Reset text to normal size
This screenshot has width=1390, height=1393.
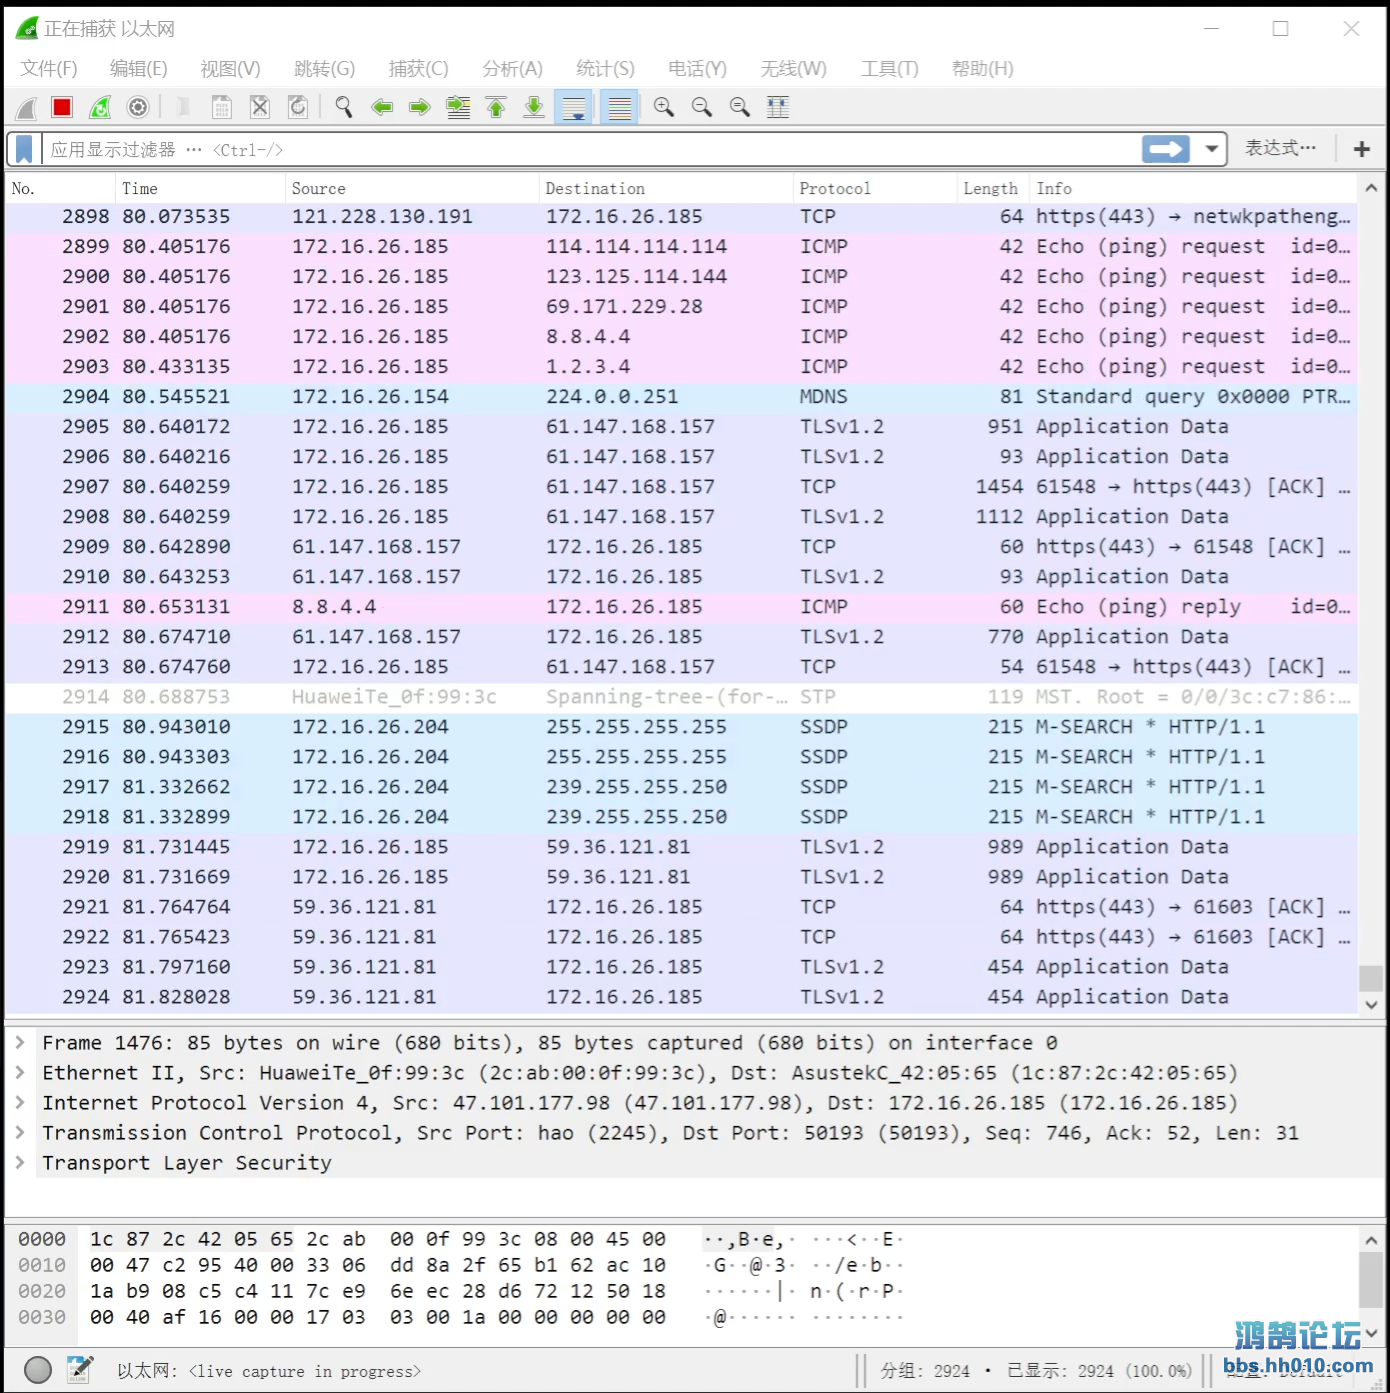(740, 107)
